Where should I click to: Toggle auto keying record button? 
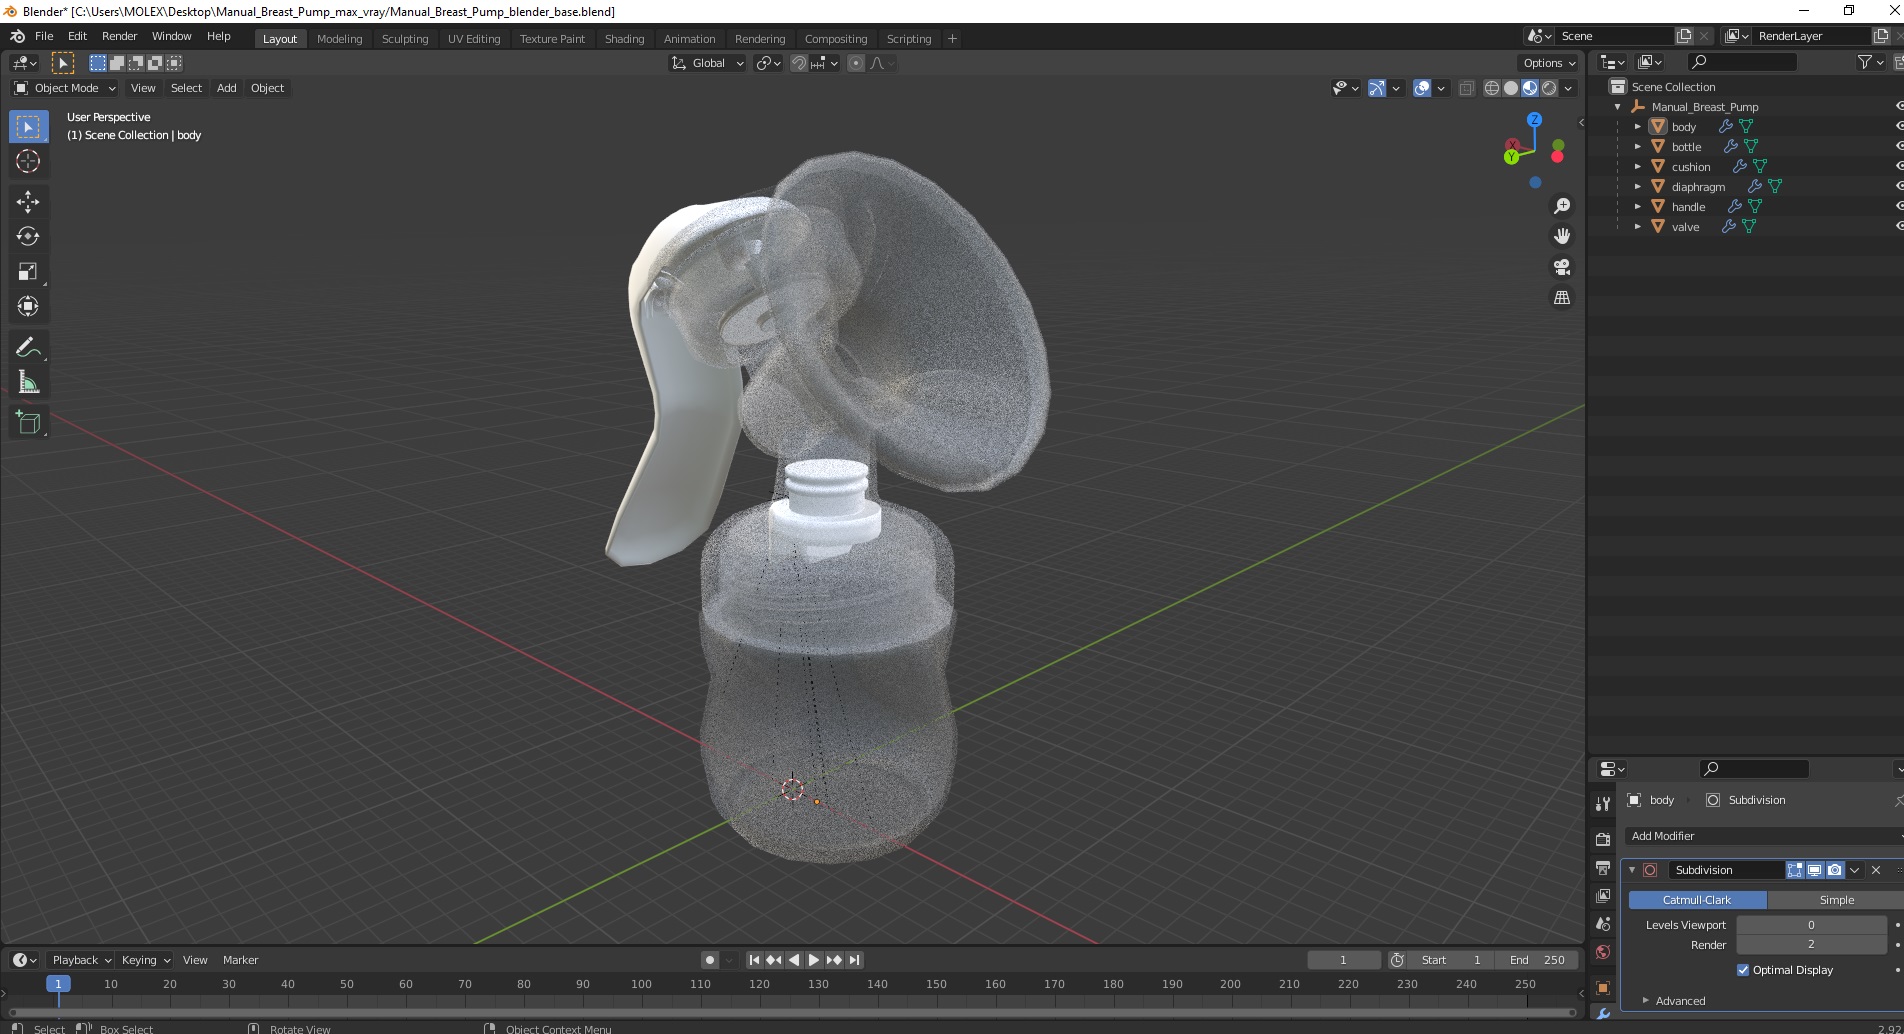point(710,960)
